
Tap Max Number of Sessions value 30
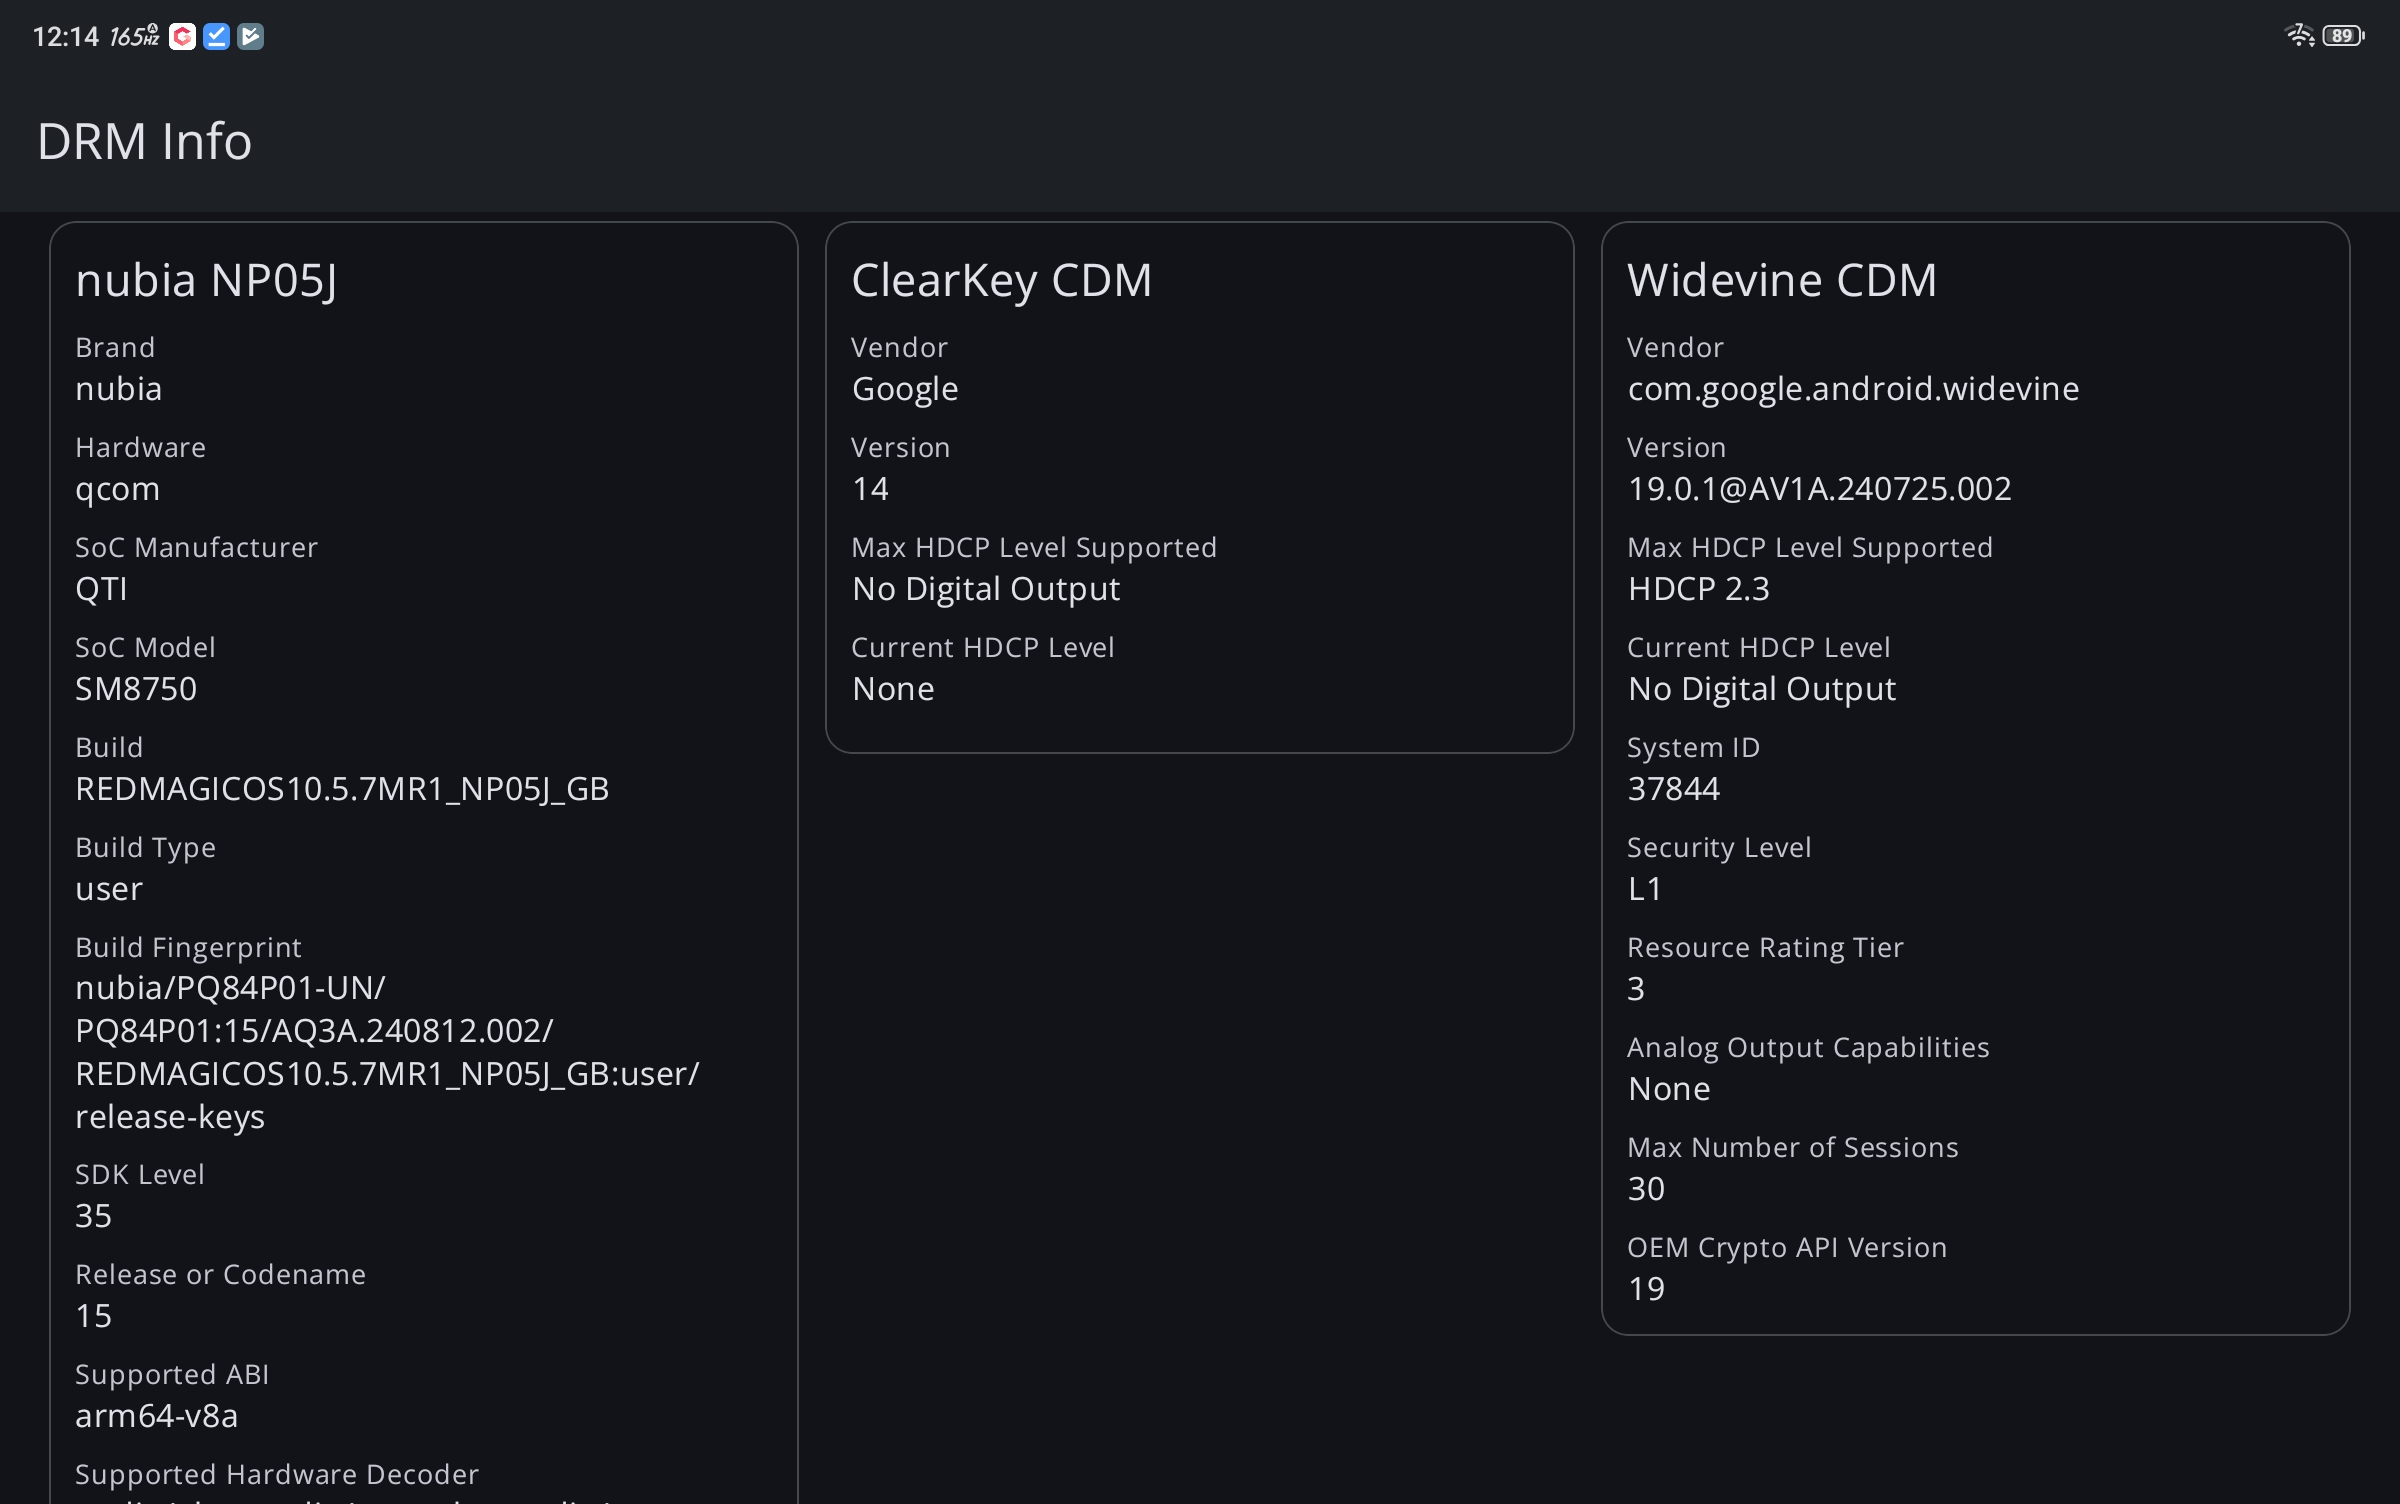click(x=1646, y=1189)
